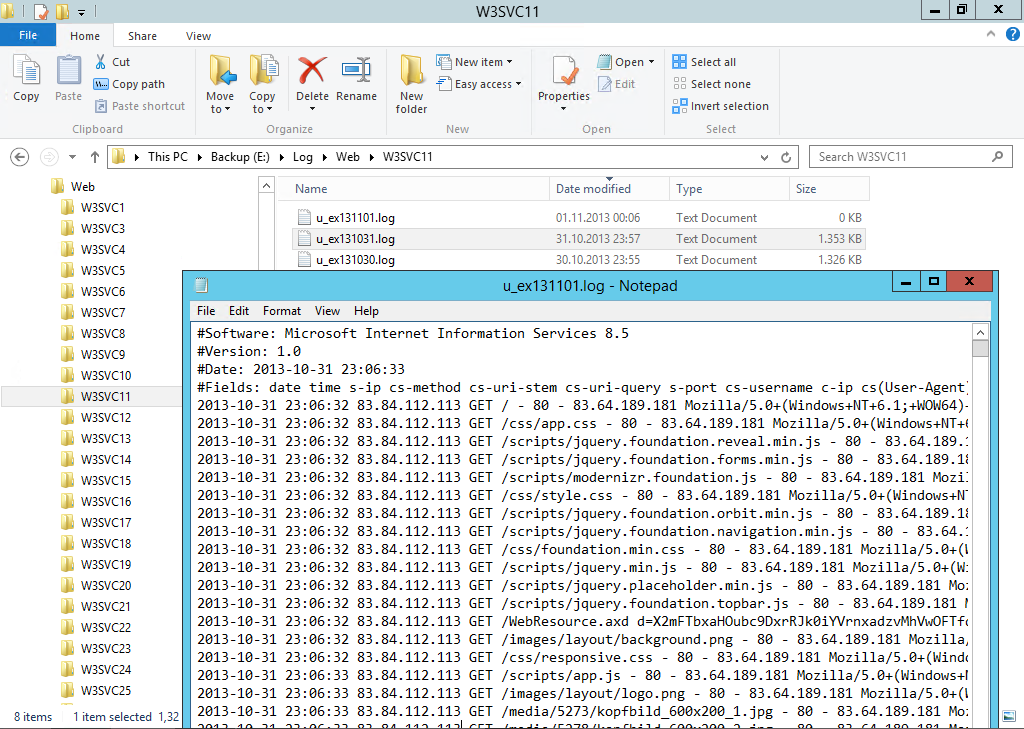Image resolution: width=1024 pixels, height=729 pixels.
Task: Click the red Delete icon
Action: 312,72
